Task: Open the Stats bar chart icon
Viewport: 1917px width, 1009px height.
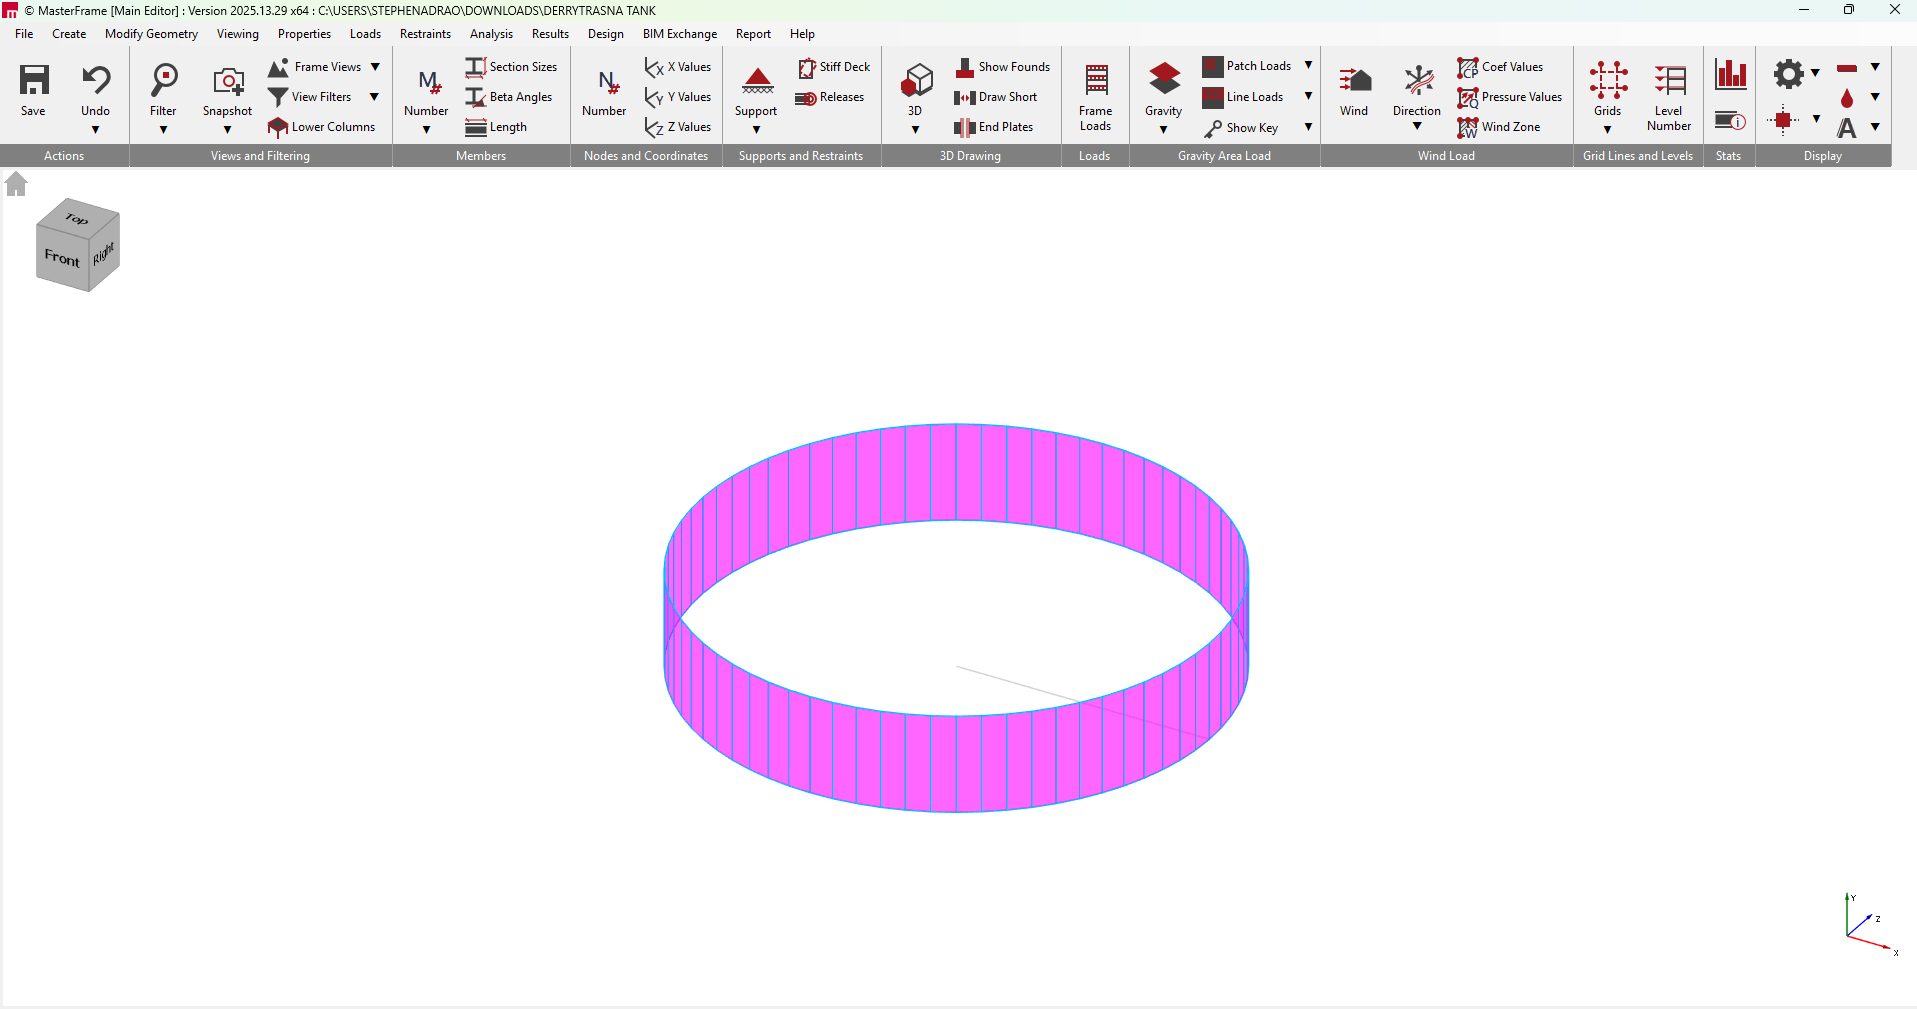Action: (1730, 74)
